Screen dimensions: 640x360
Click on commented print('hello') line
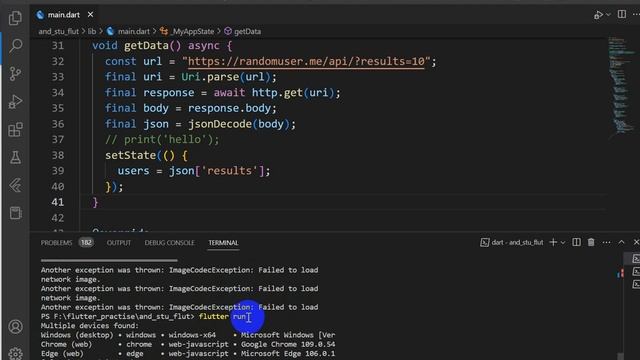click(162, 140)
